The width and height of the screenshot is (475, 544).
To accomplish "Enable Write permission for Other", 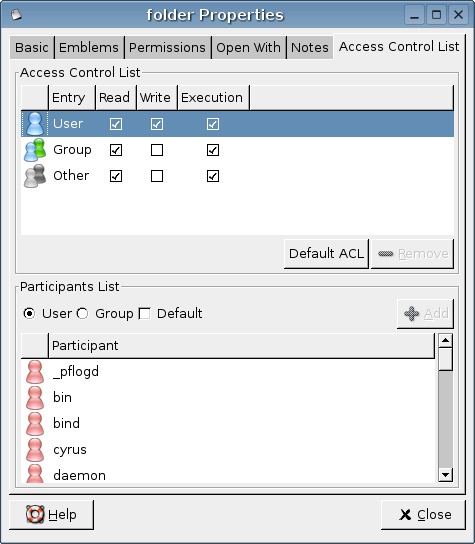I will coord(157,176).
